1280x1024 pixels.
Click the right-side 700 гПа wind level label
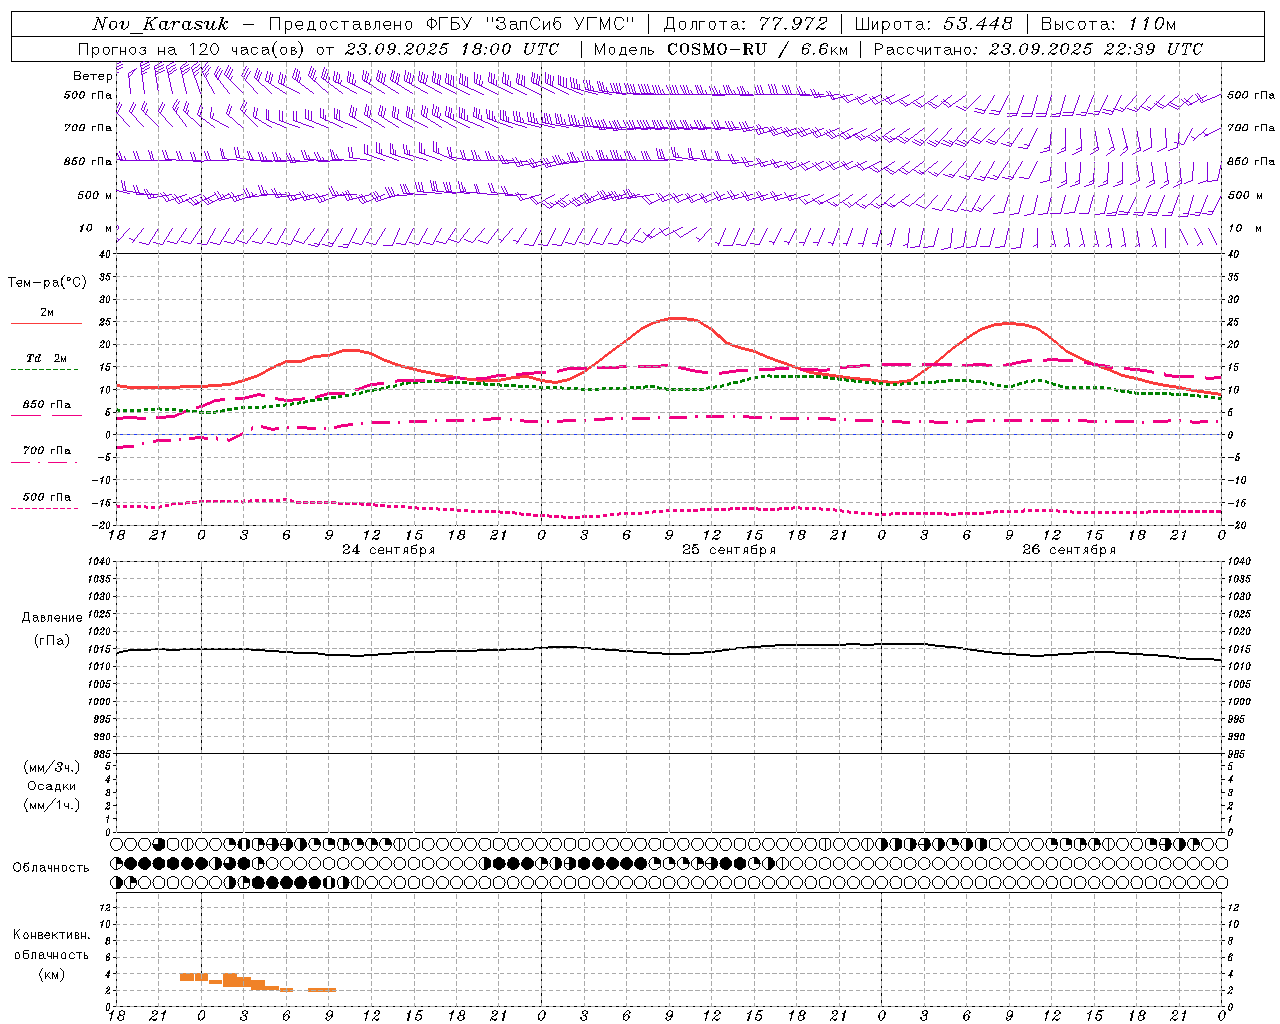click(1251, 128)
